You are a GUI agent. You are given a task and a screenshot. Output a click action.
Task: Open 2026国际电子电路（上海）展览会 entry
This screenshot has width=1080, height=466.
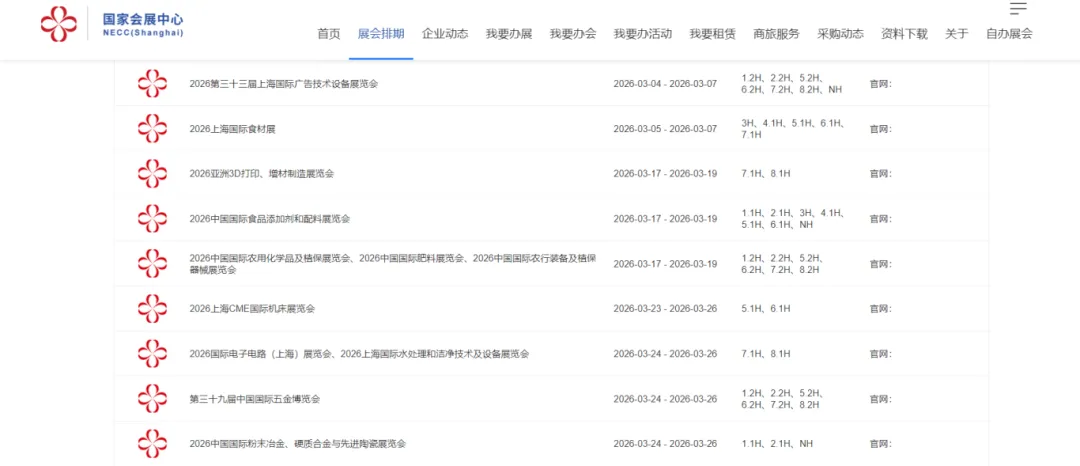(360, 354)
